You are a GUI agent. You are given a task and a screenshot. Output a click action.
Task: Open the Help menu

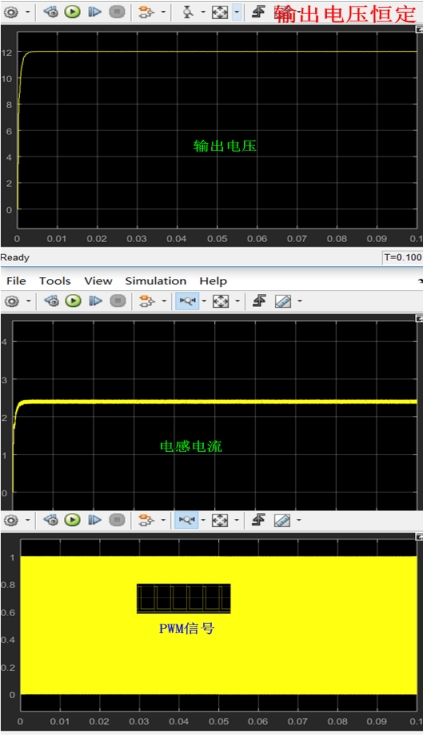click(x=213, y=281)
